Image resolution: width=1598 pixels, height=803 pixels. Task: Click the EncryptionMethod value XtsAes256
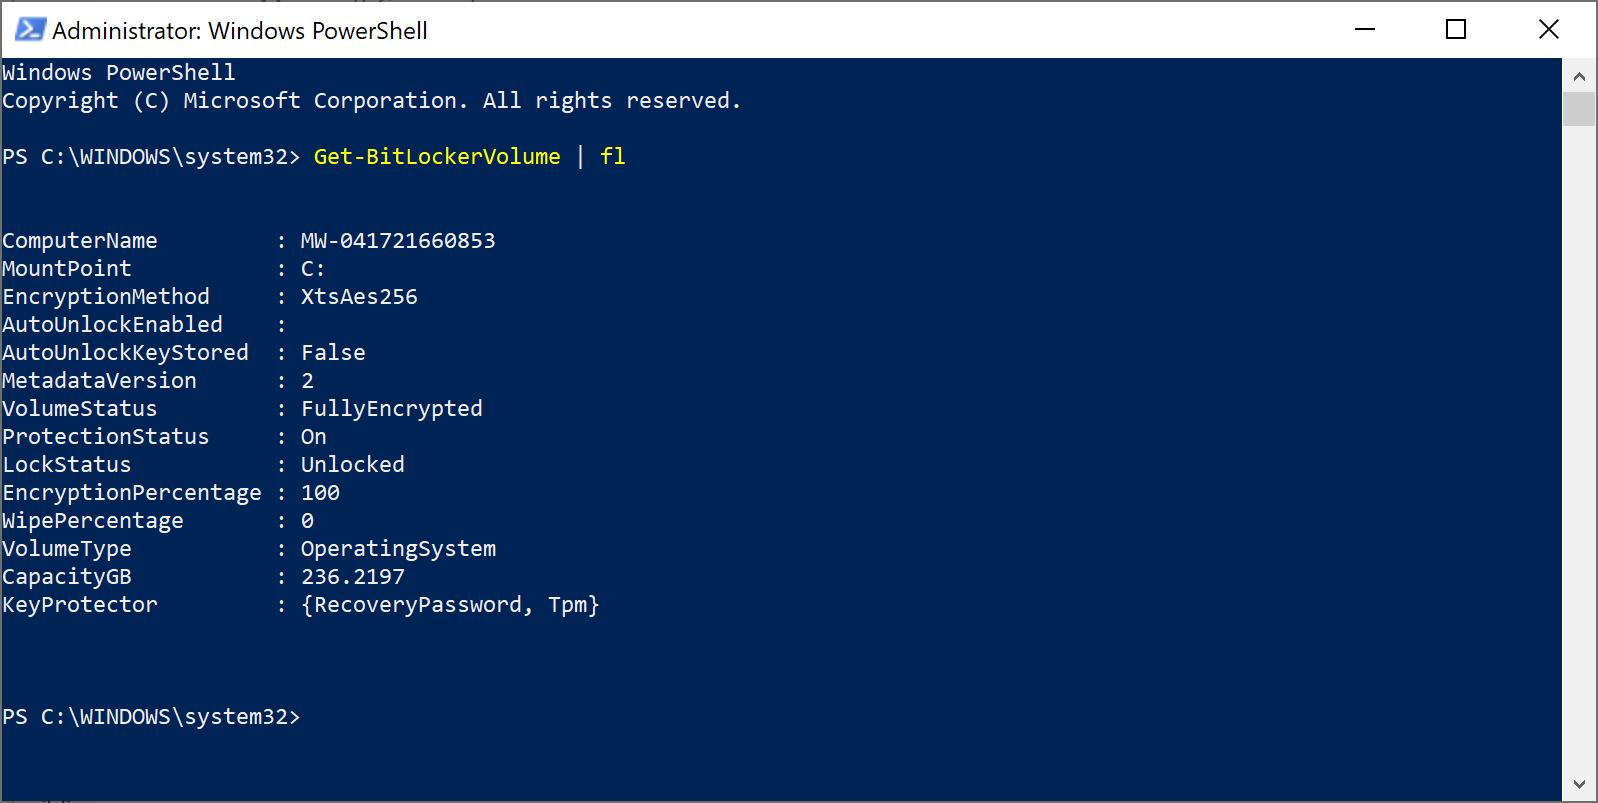(x=359, y=296)
